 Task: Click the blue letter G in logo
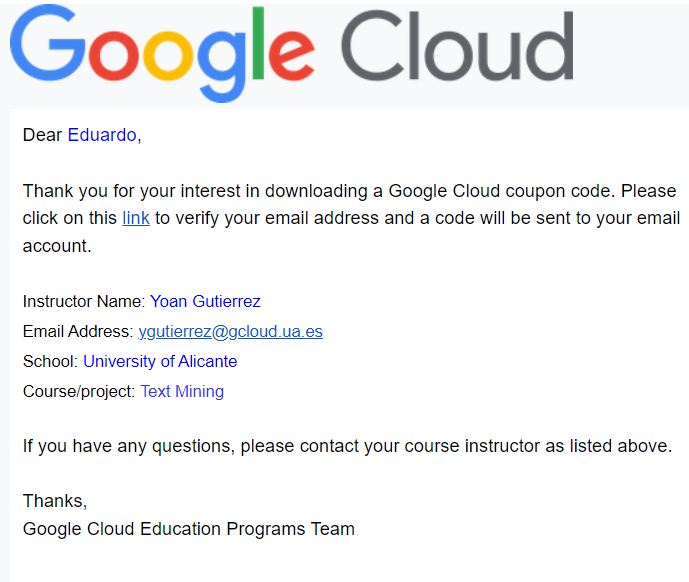tap(48, 43)
